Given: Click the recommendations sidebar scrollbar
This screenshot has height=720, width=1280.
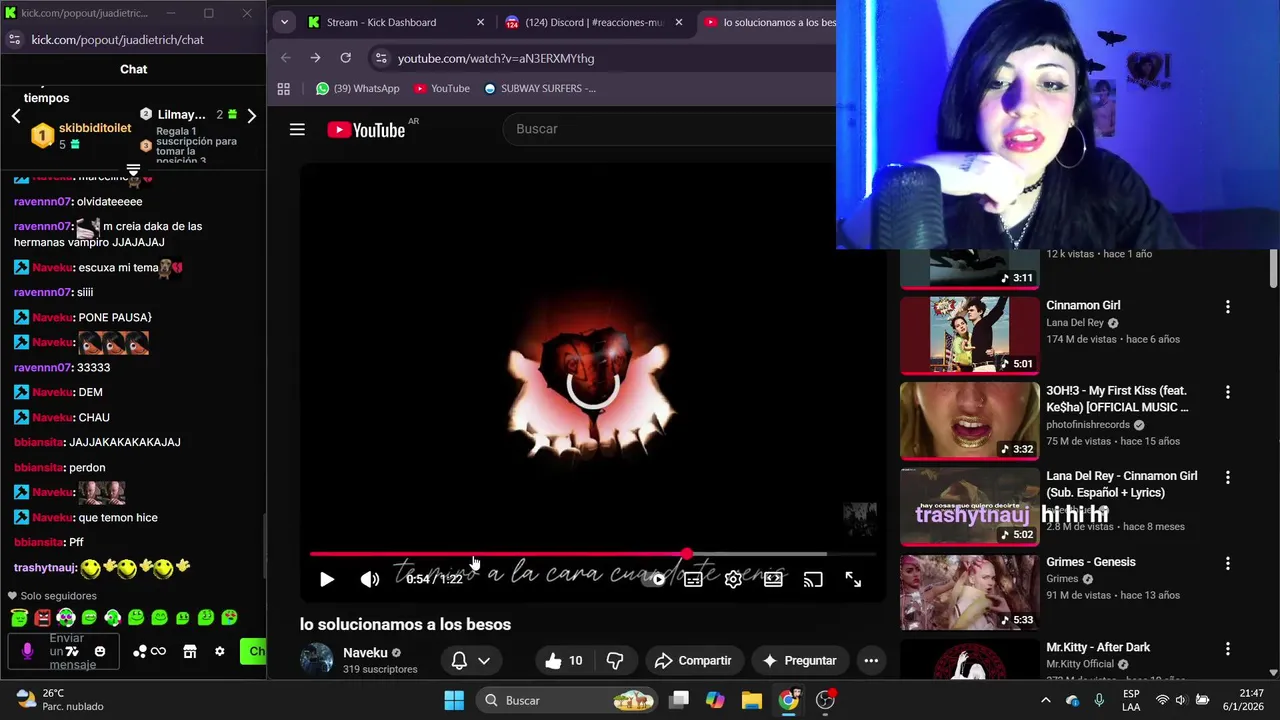Looking at the screenshot, I should pos(1273,268).
